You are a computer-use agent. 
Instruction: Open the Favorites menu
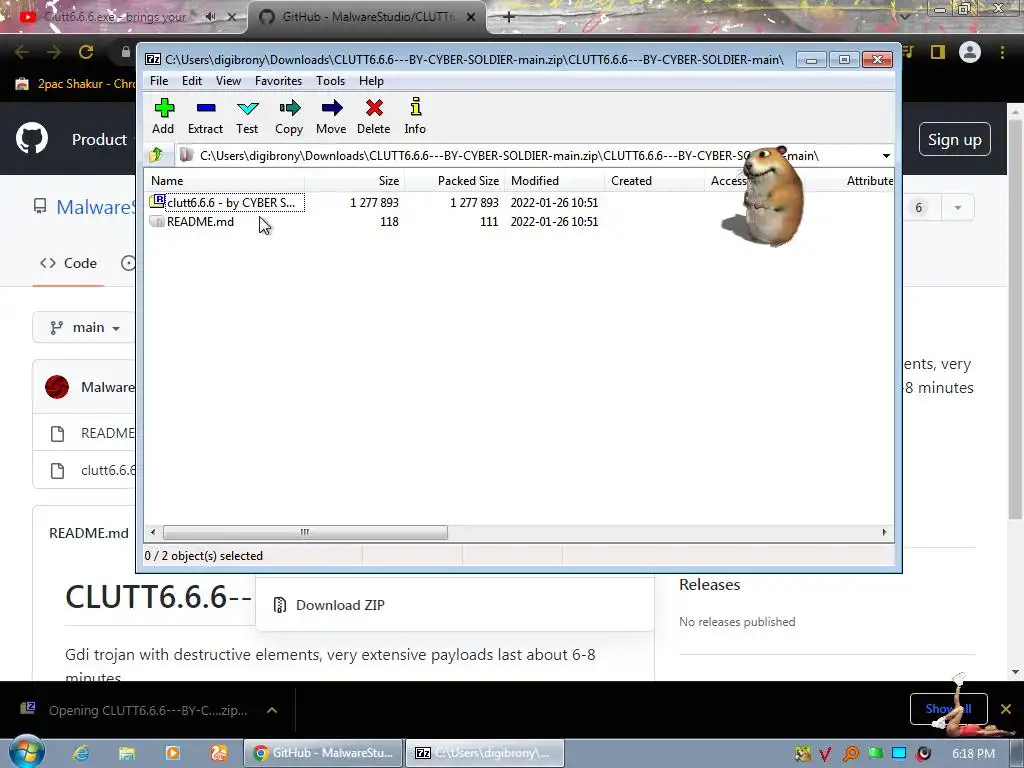[x=278, y=81]
